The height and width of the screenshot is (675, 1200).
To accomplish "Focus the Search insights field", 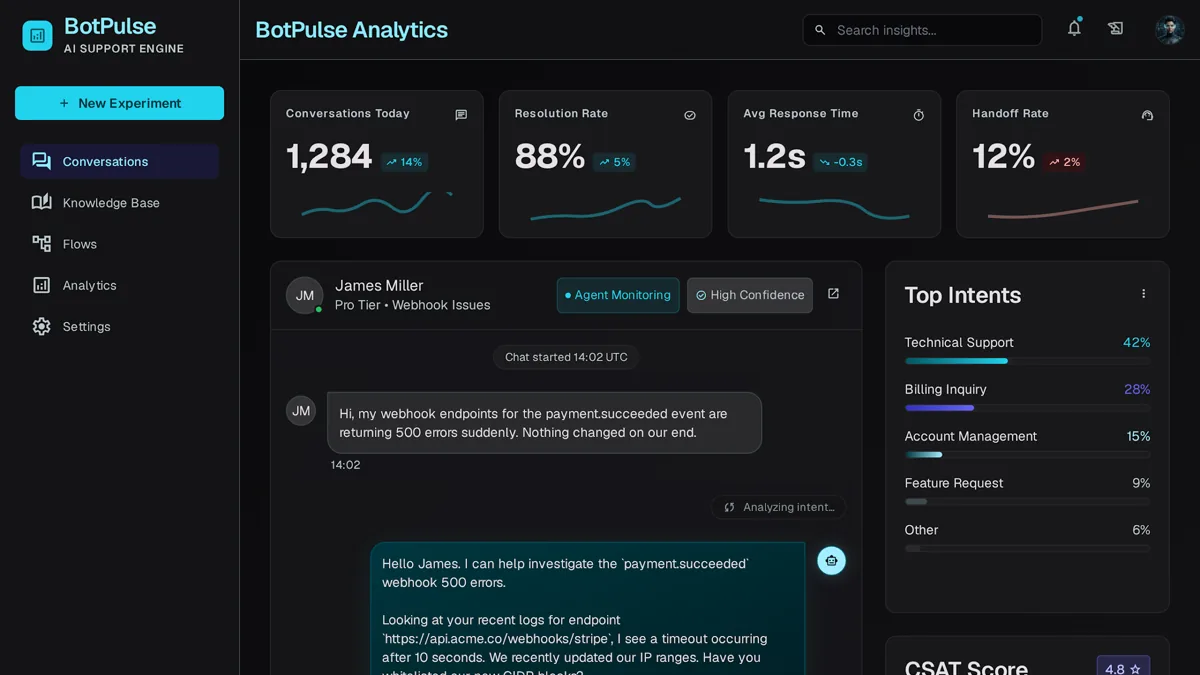I will click(x=922, y=30).
